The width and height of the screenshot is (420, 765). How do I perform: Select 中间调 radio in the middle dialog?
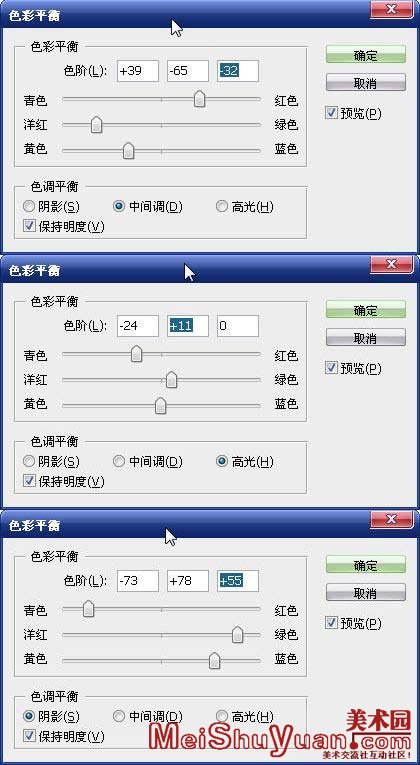tap(119, 461)
